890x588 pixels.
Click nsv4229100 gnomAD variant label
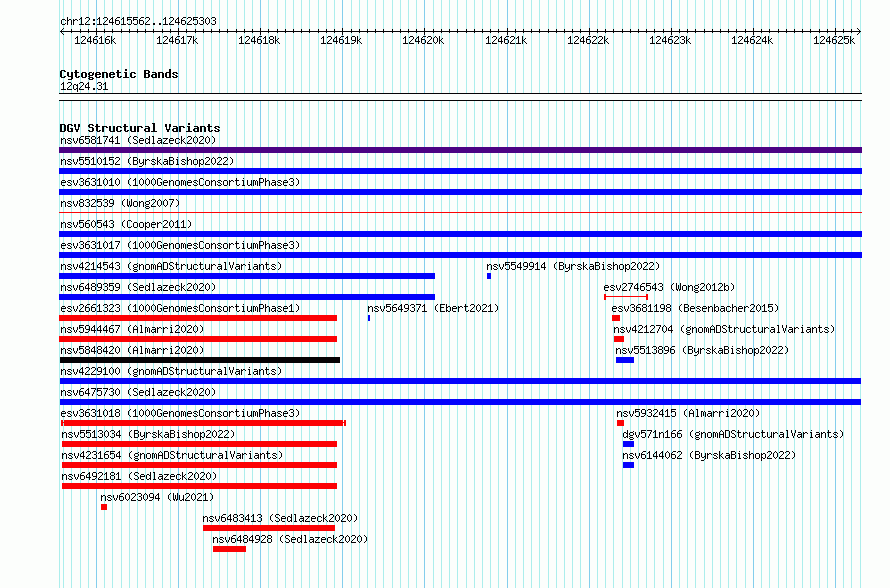[x=171, y=371]
